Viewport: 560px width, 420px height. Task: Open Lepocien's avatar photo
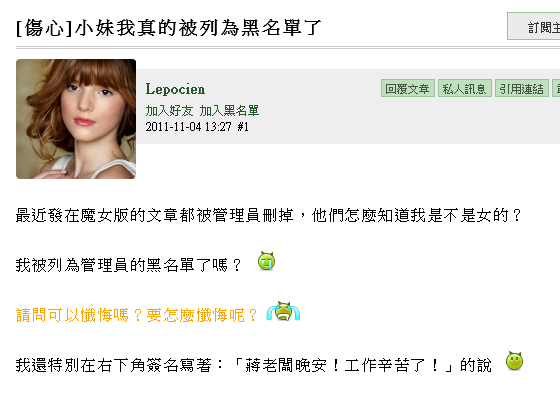point(76,119)
